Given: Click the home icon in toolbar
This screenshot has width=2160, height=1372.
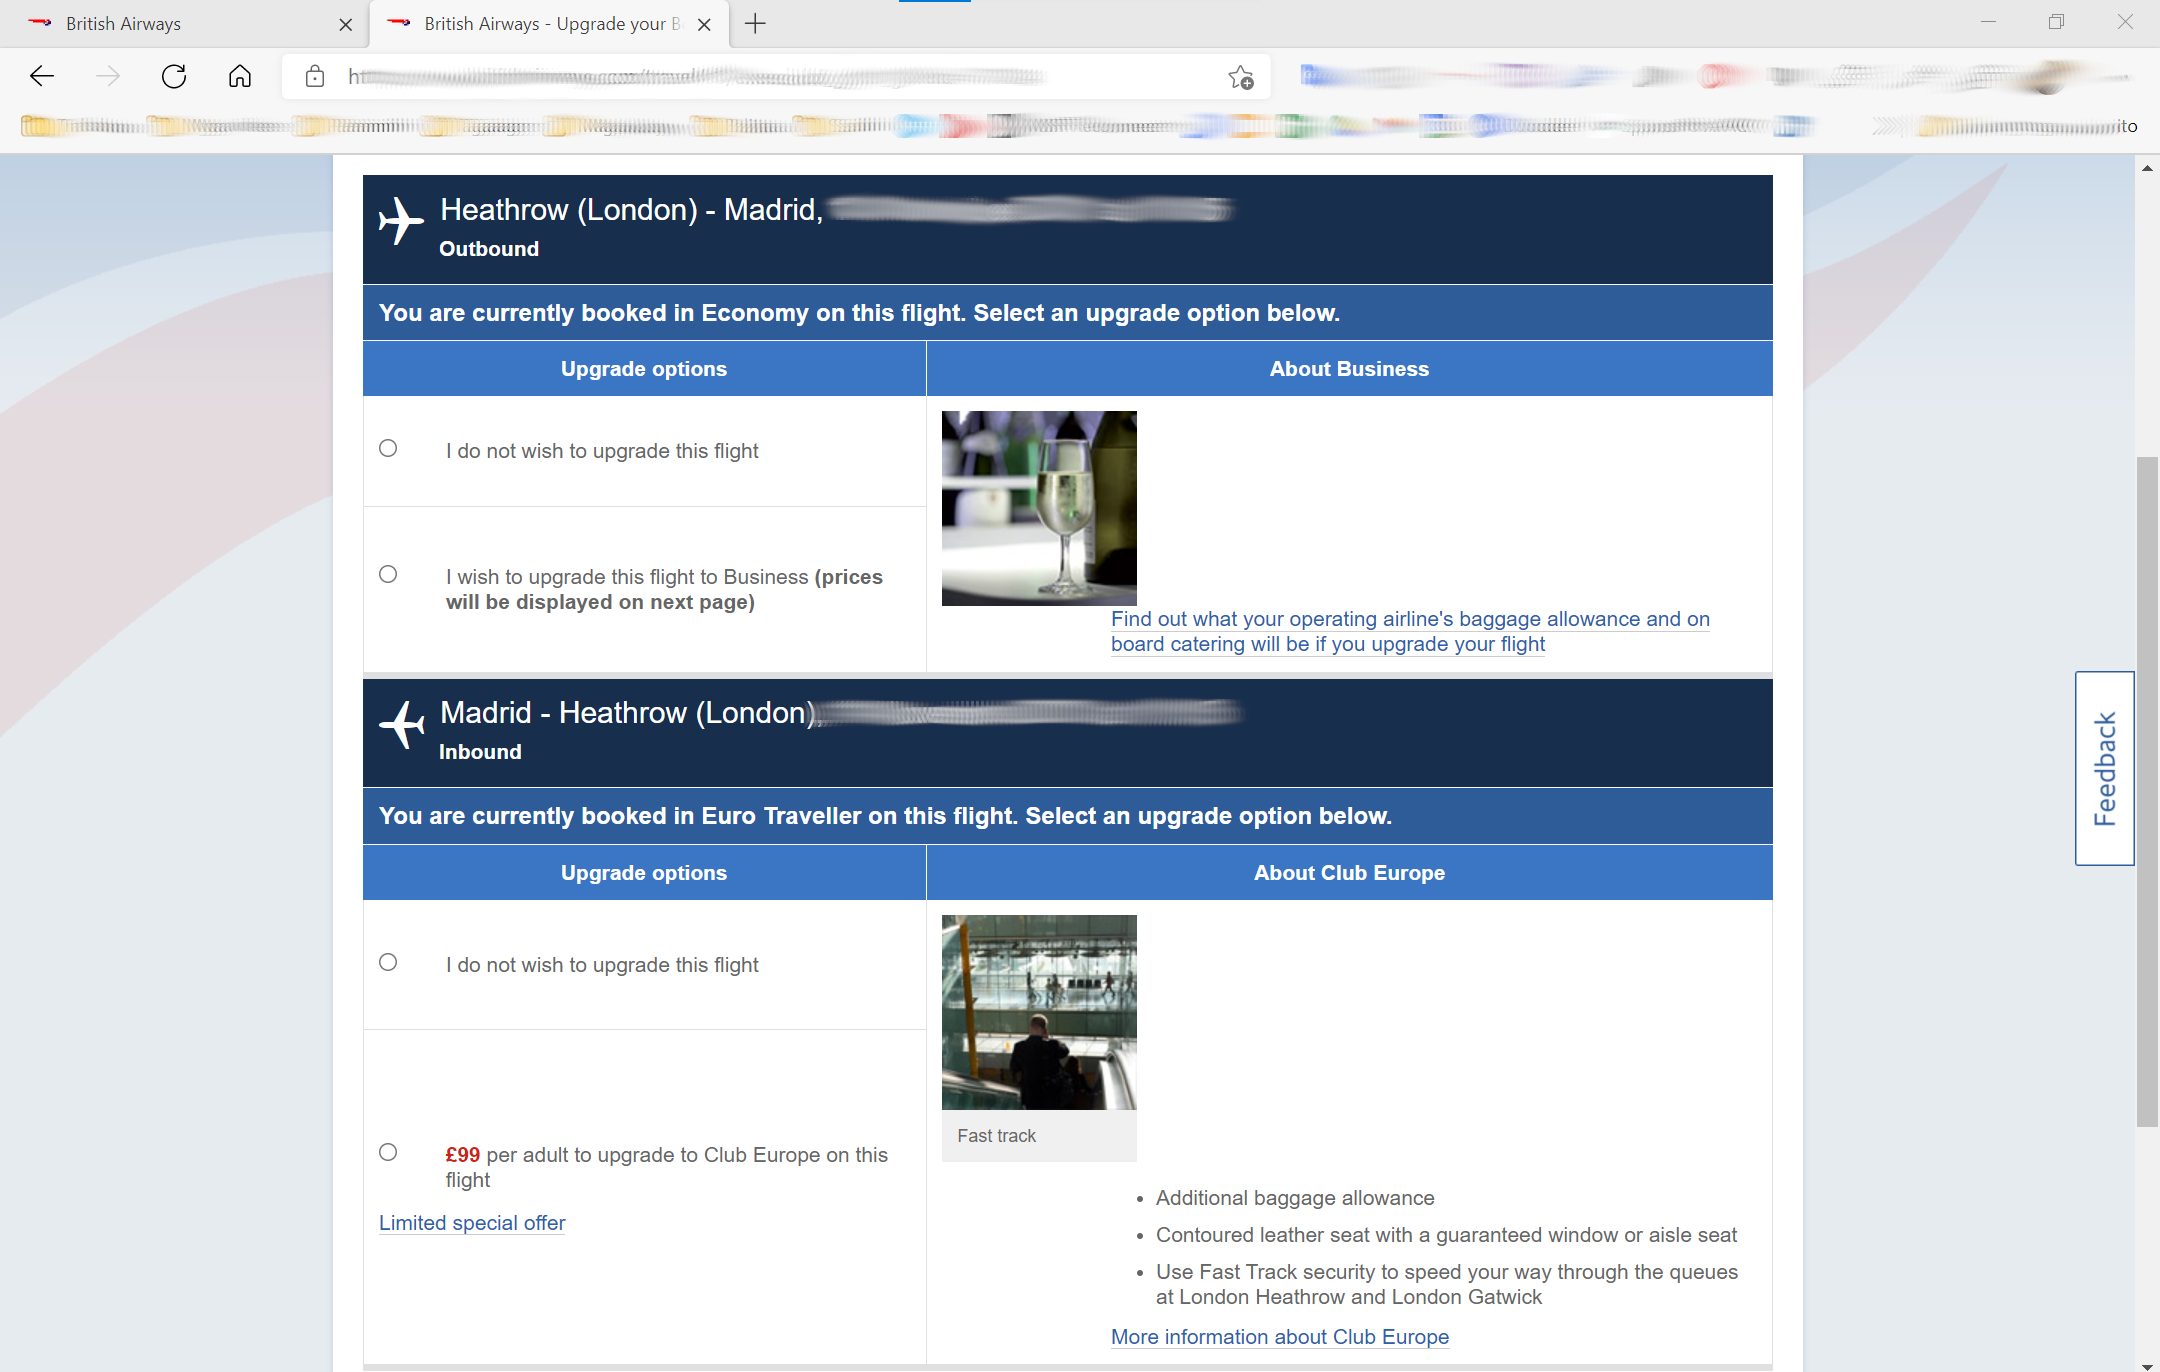Looking at the screenshot, I should pos(240,76).
